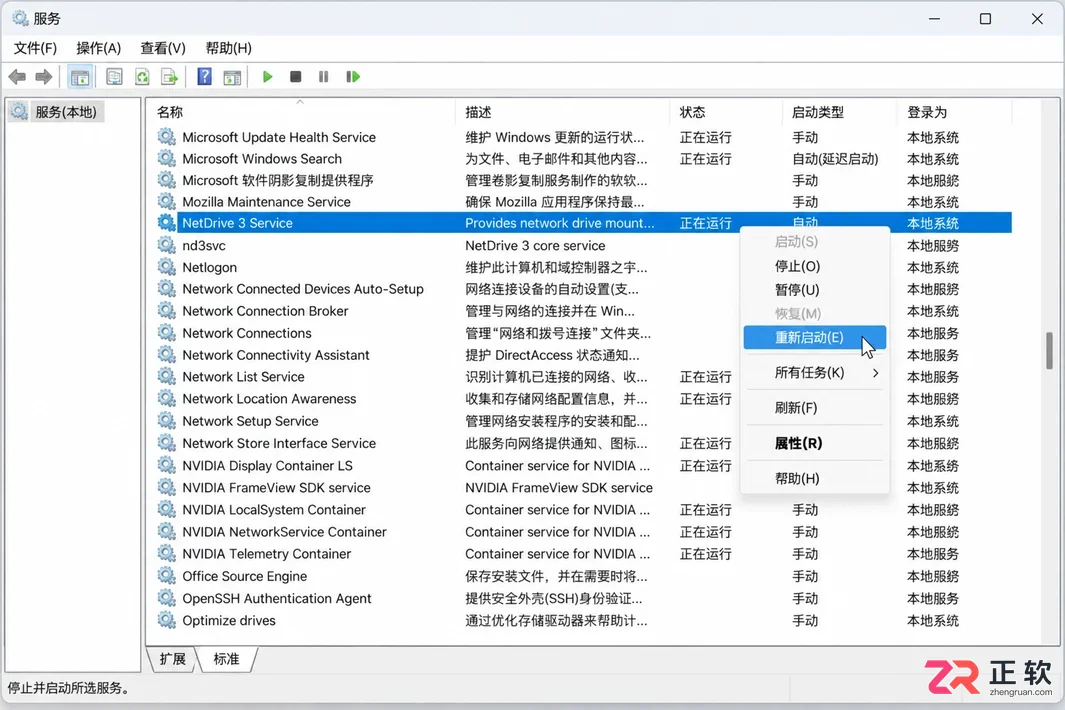Select Microsoft Update Health Service row
1065x710 pixels.
[x=584, y=137]
